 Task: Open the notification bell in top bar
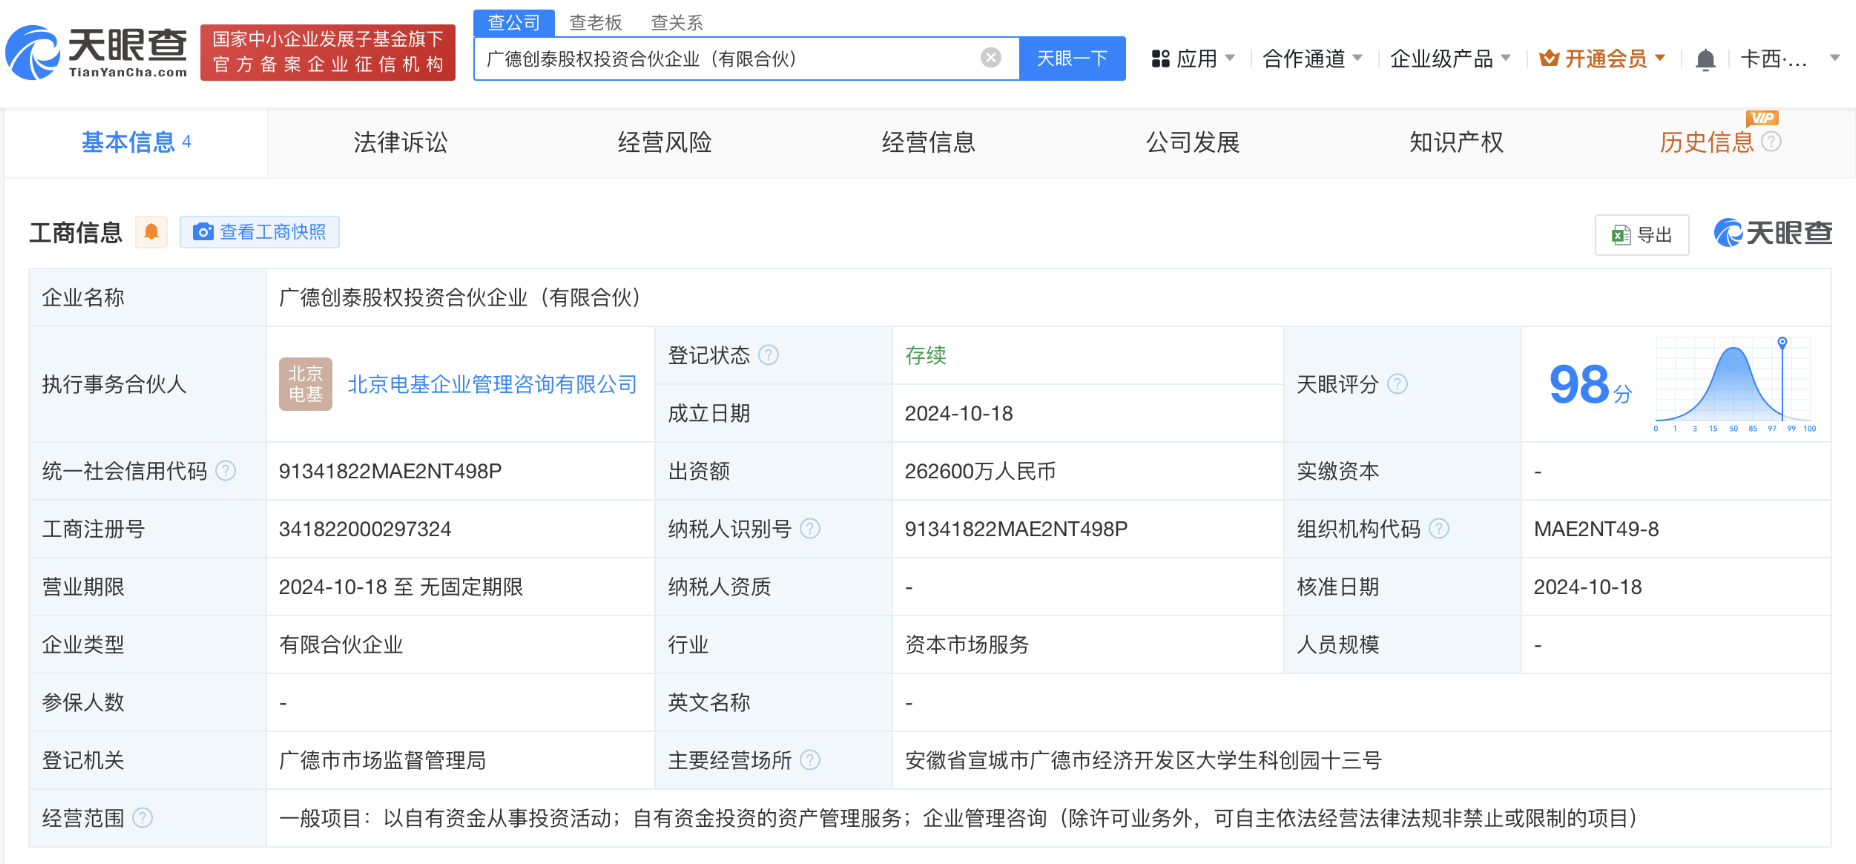(x=1705, y=60)
